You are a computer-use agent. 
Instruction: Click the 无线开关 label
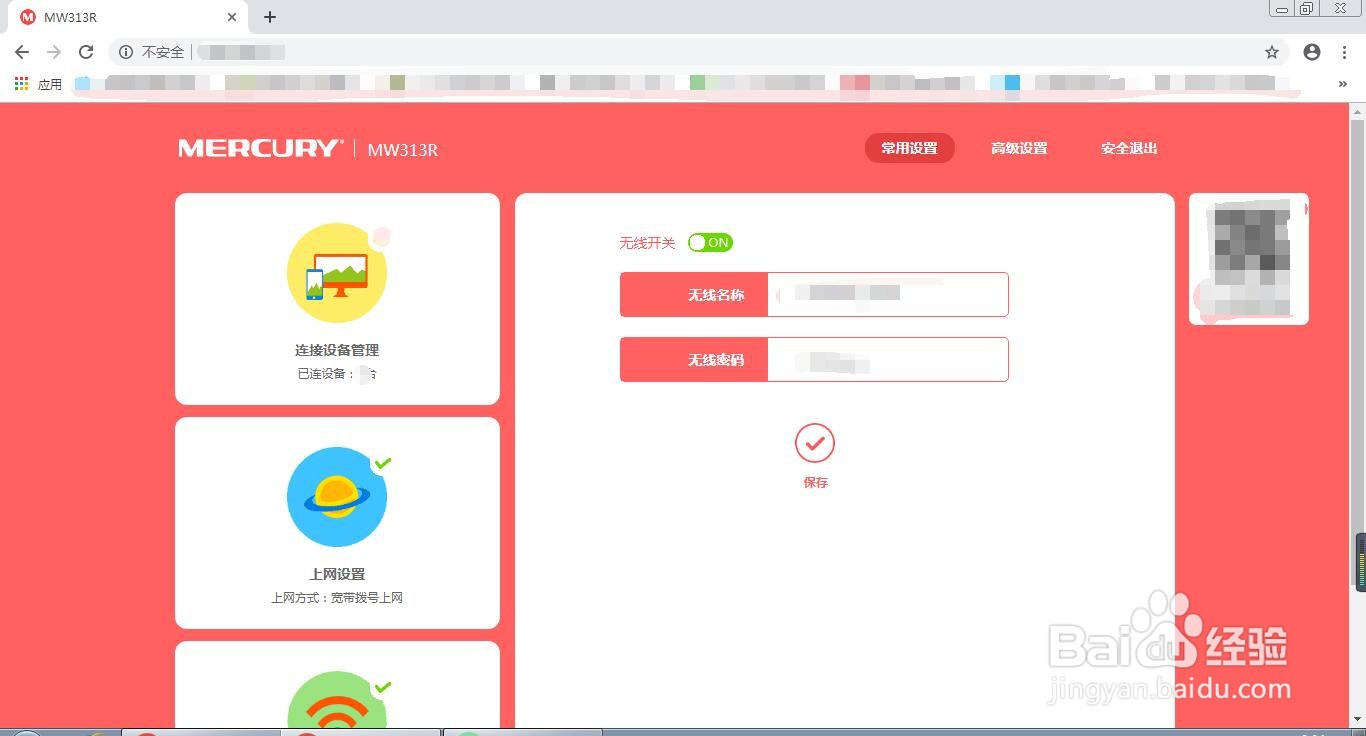coord(647,243)
